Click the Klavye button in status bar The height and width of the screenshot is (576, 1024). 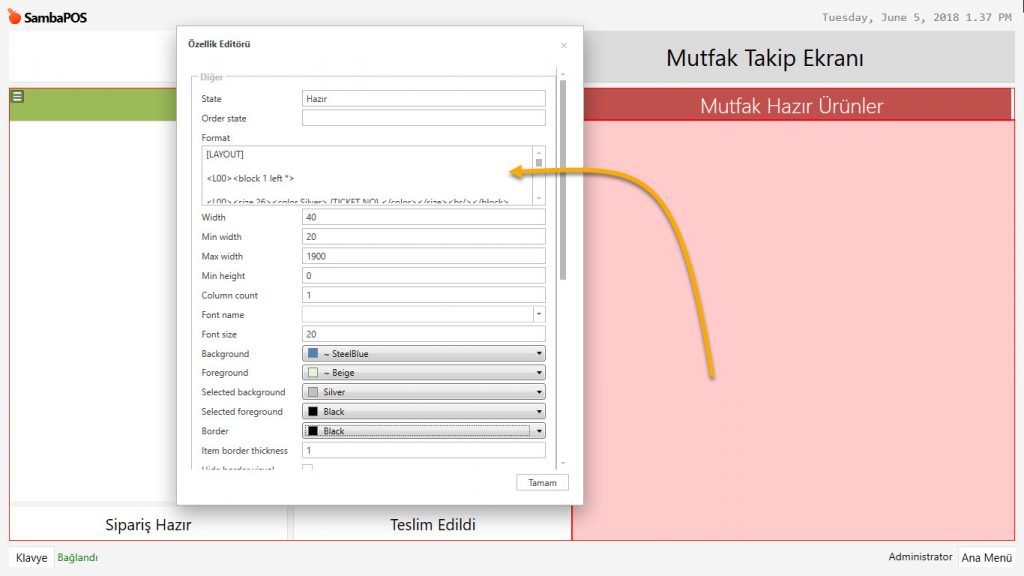(x=31, y=558)
